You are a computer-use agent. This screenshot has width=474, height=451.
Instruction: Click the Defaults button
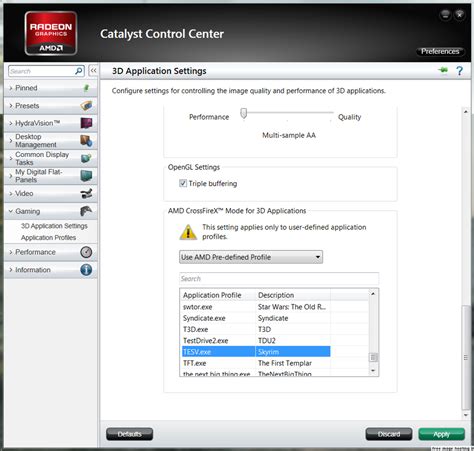[129, 434]
